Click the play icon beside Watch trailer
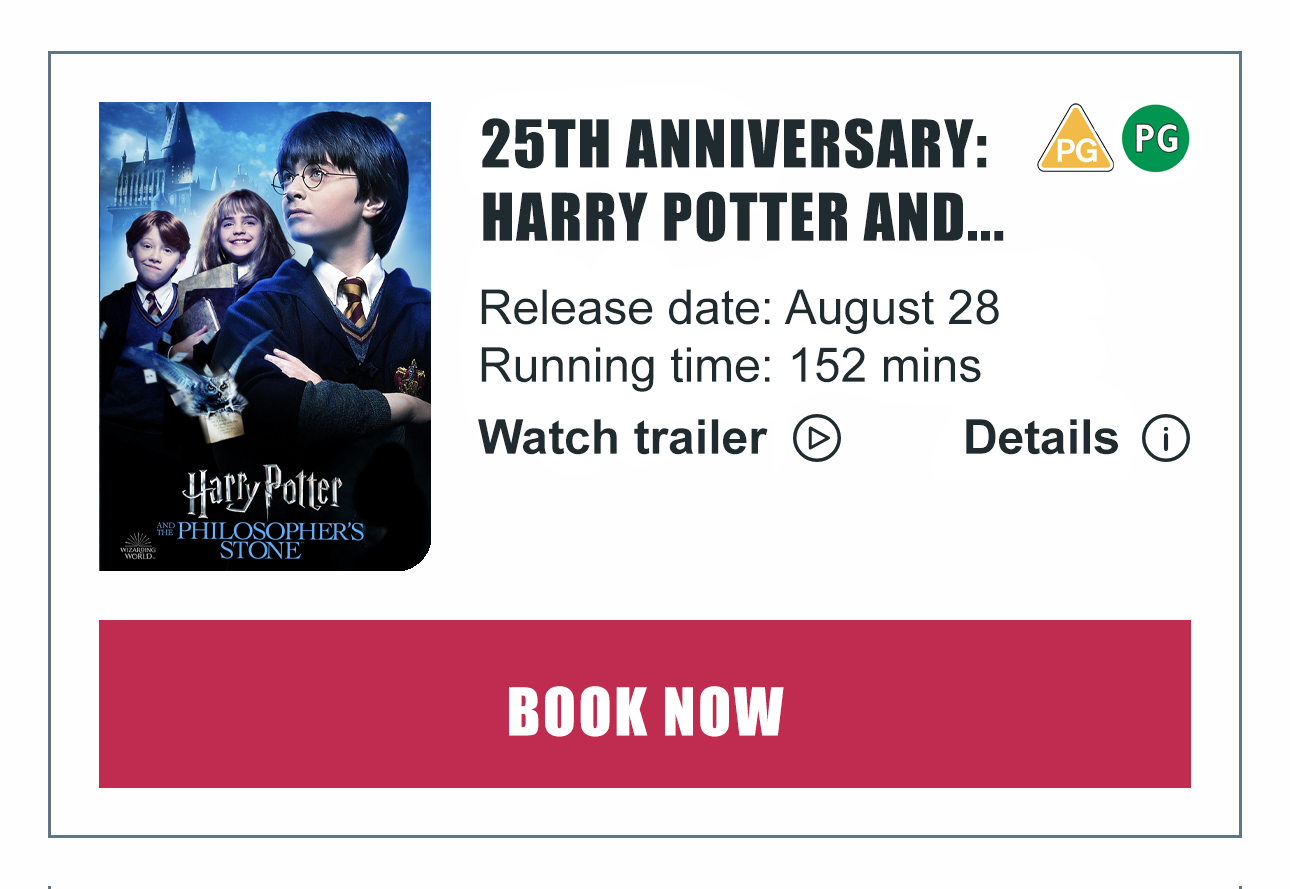This screenshot has width=1290, height=889. pos(817,439)
